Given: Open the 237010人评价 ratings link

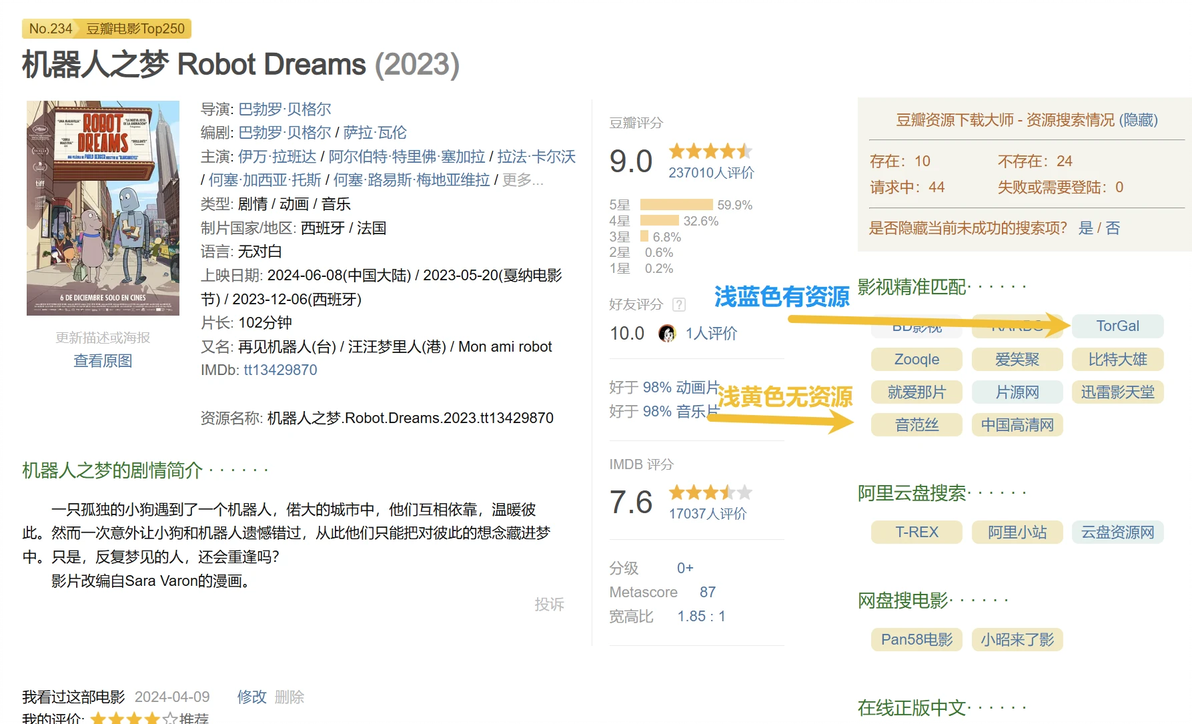Looking at the screenshot, I should tap(711, 172).
